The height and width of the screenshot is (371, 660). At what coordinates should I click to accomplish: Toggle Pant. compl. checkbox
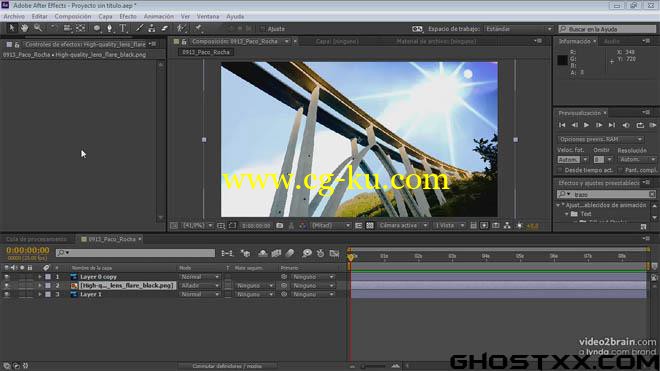coord(620,170)
